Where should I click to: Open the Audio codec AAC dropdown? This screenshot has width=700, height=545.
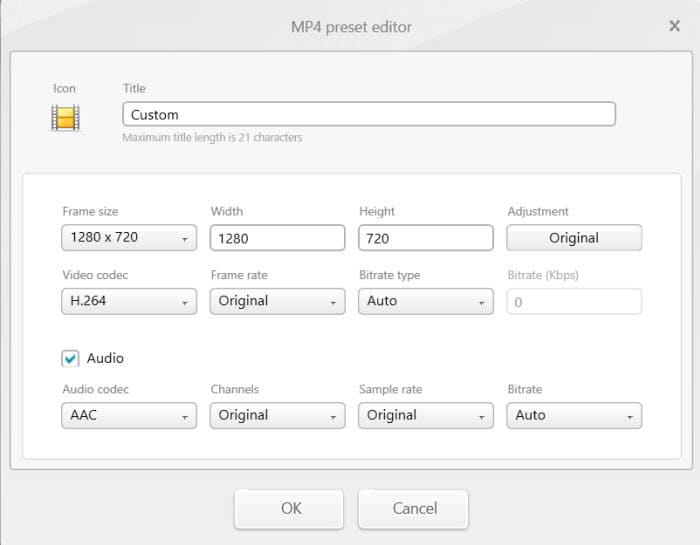(x=129, y=416)
